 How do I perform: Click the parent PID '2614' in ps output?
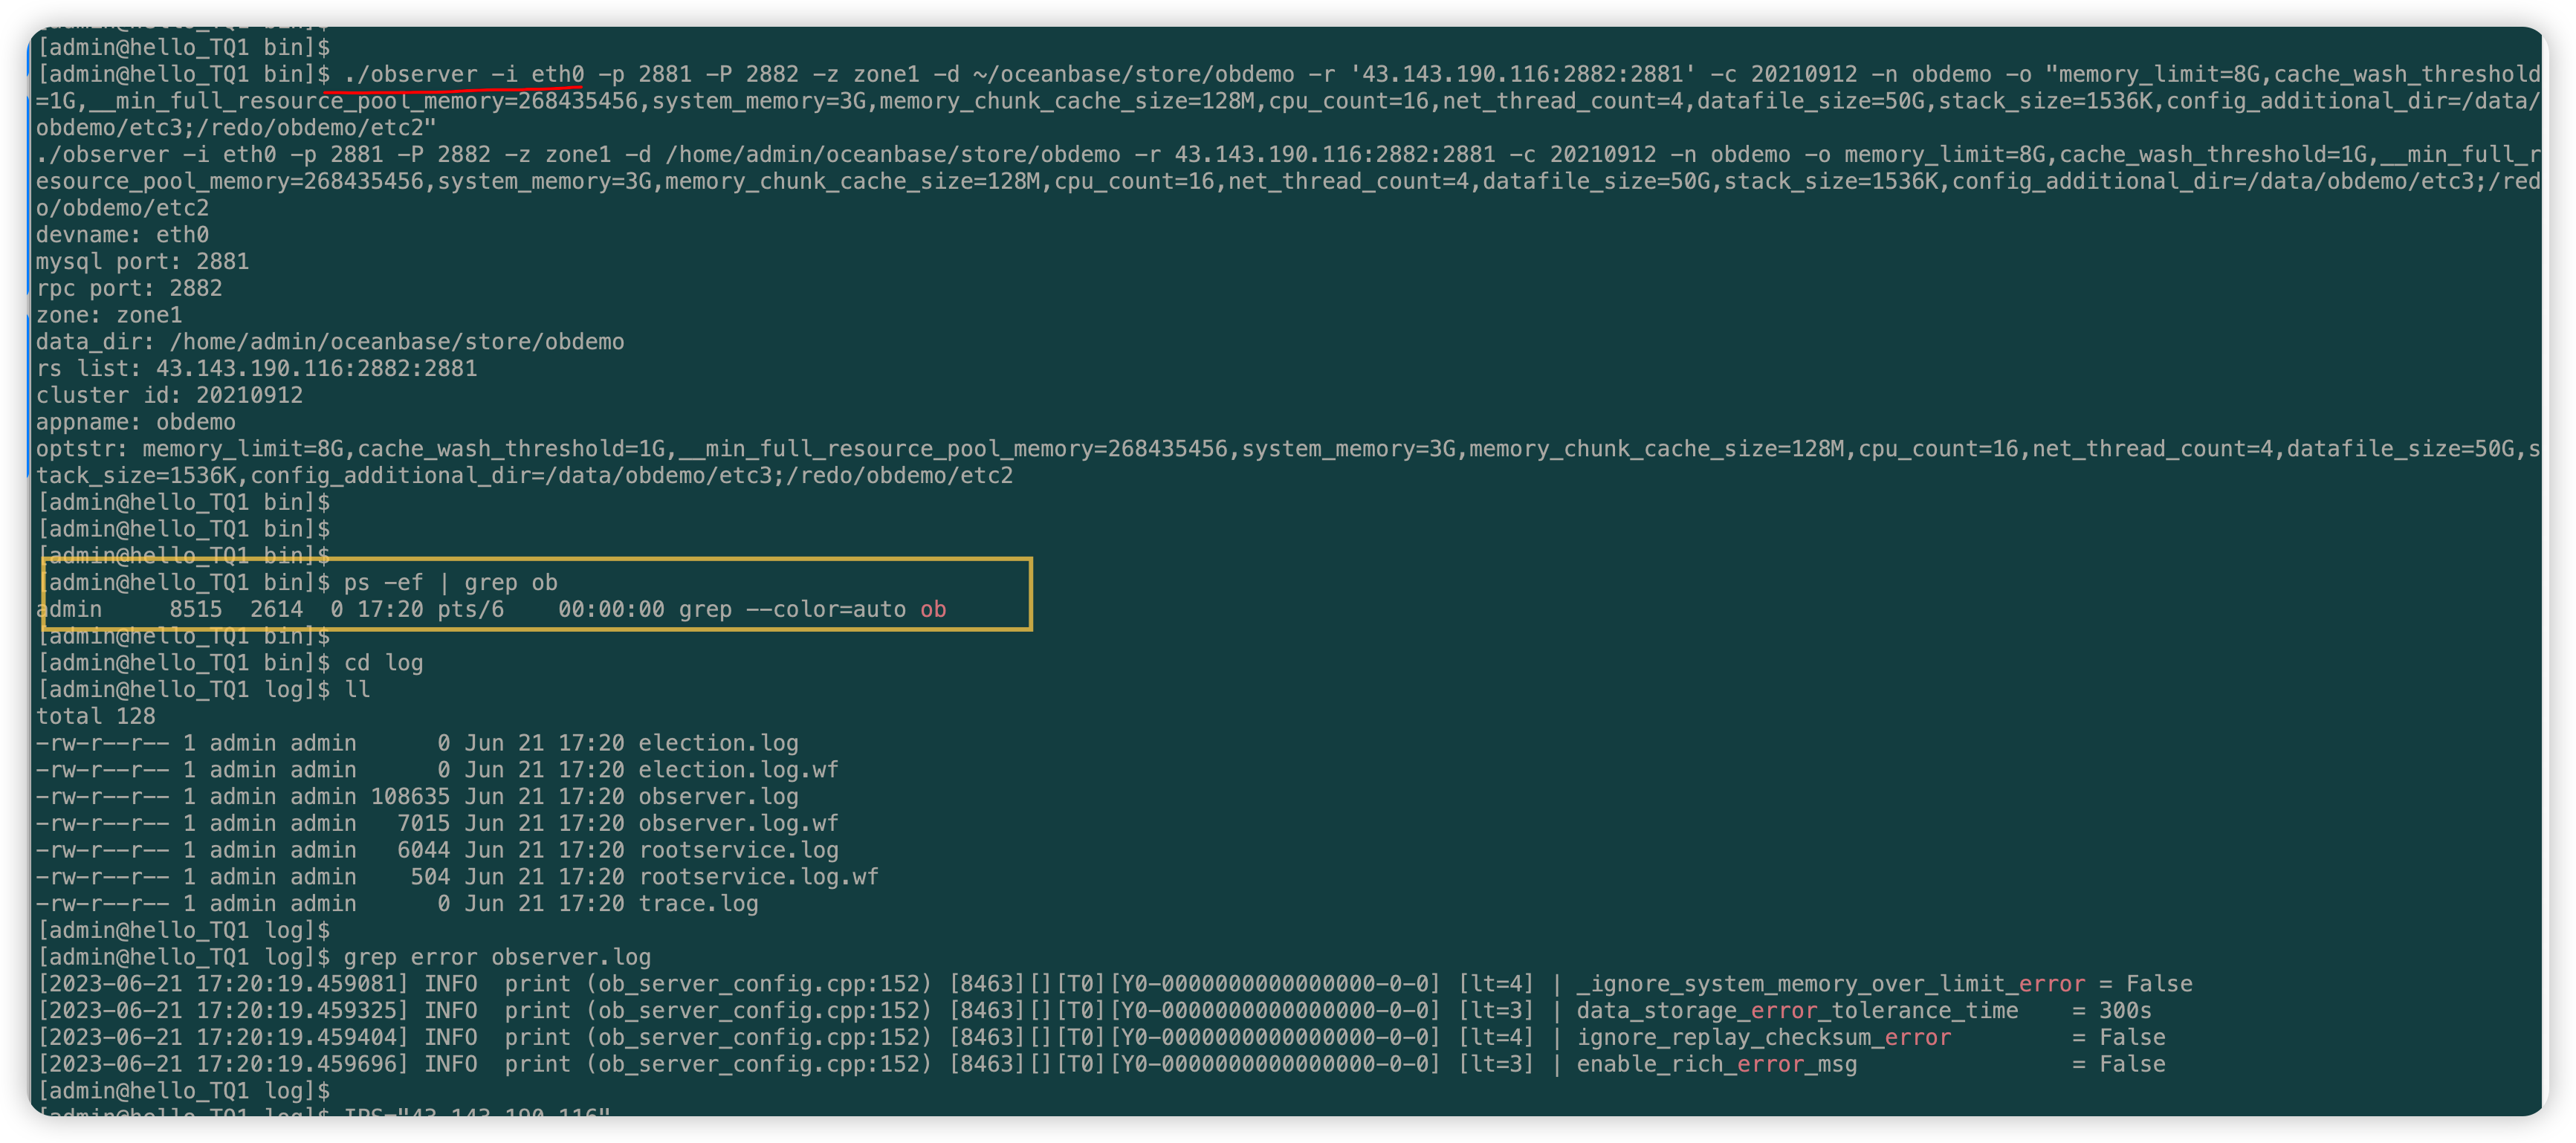pyautogui.click(x=276, y=609)
